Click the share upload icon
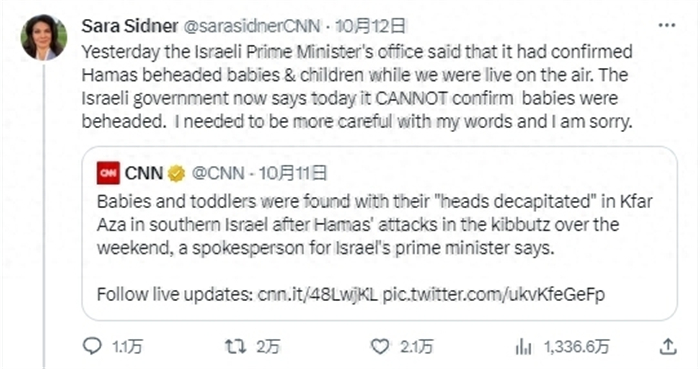Viewport: 700px width, 369px height. click(668, 346)
